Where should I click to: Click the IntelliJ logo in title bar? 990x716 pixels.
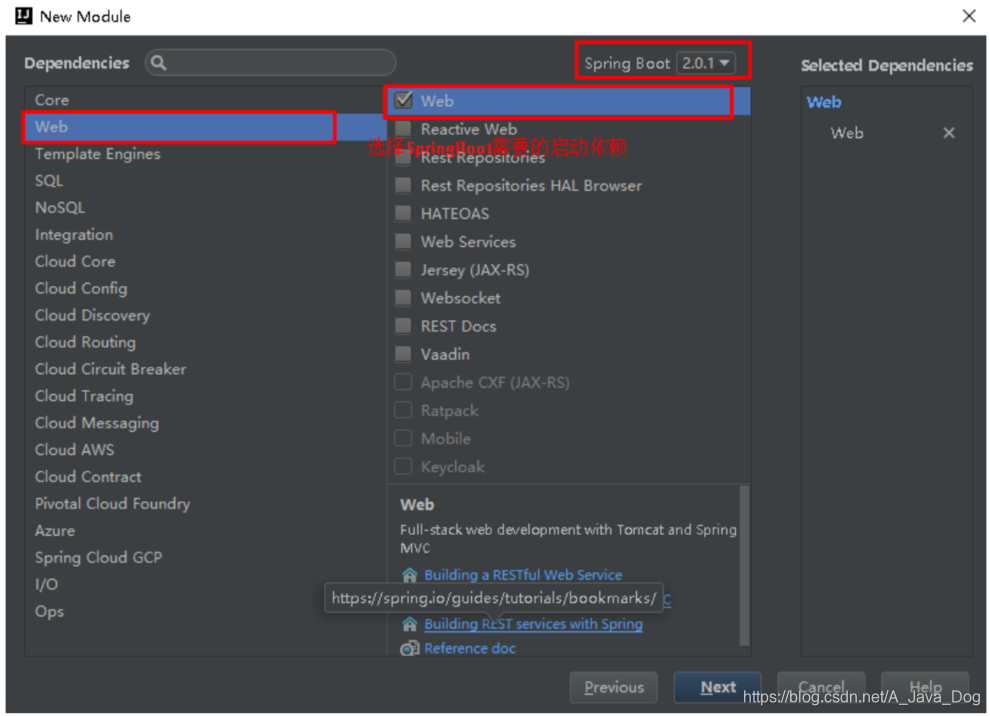pos(24,16)
